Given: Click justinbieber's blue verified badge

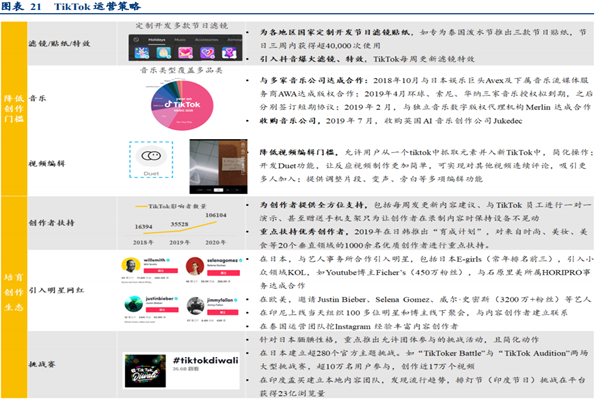Looking at the screenshot, I should click(176, 299).
